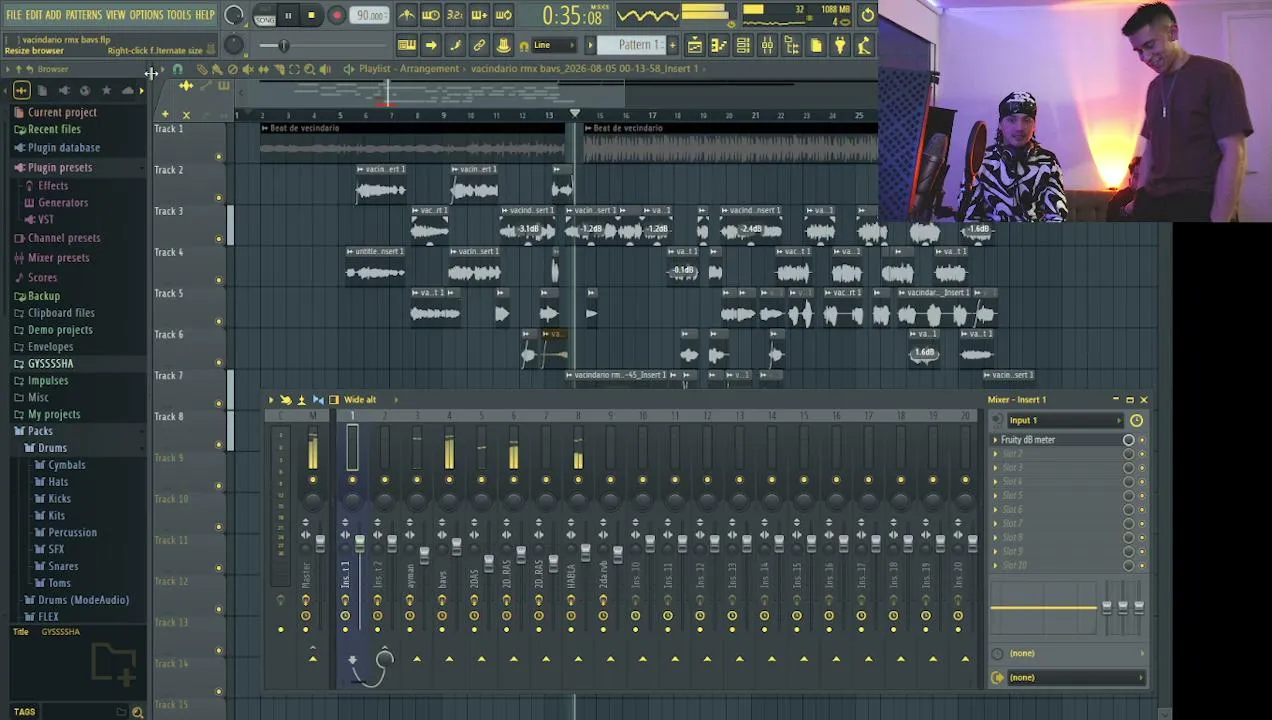Open the OPTIONS menu

point(146,15)
